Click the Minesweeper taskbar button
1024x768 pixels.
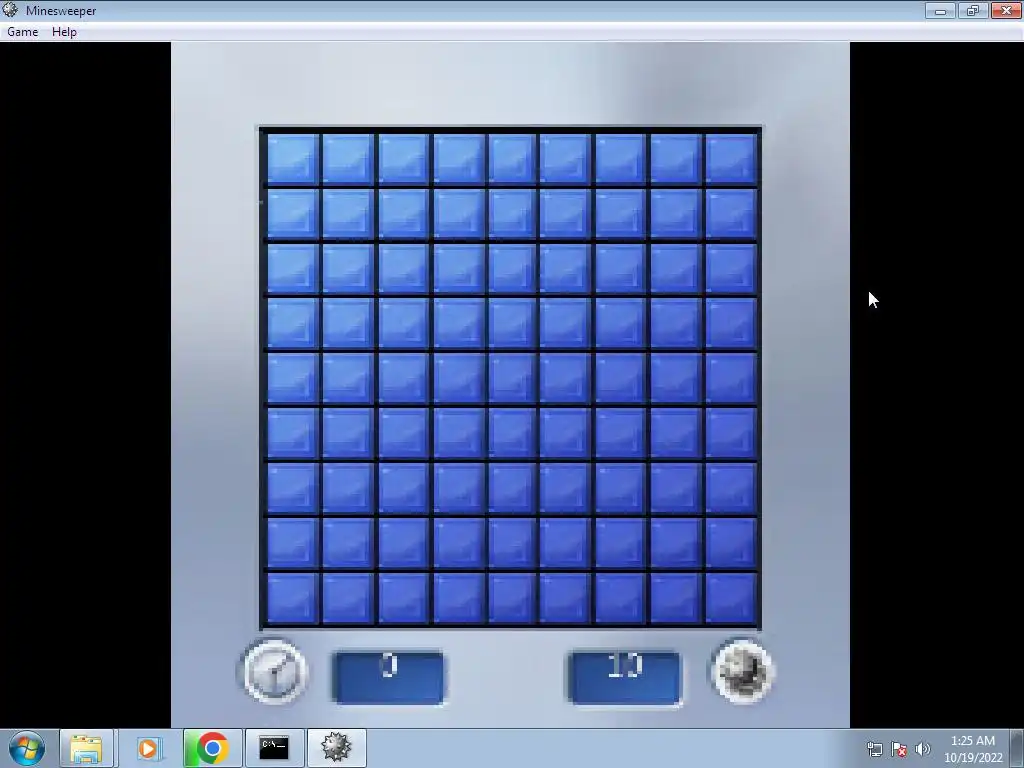336,748
